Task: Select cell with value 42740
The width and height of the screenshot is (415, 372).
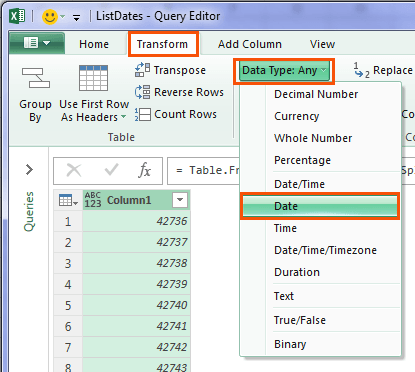Action: 136,305
